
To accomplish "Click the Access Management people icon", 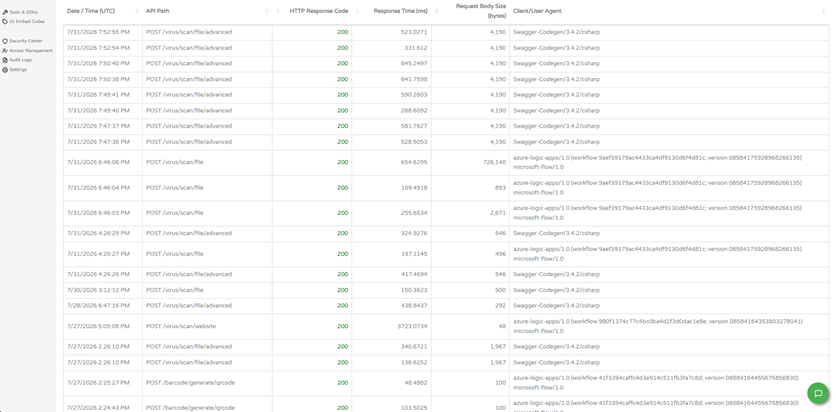I will click(x=5, y=51).
